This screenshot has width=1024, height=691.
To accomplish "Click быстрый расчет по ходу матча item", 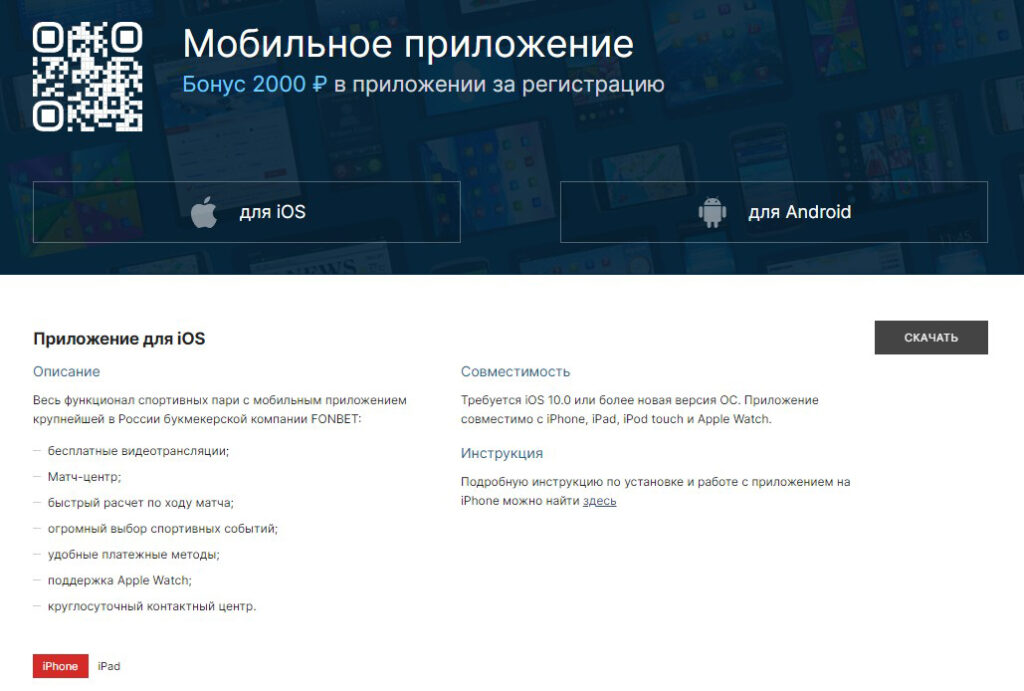I will point(140,503).
